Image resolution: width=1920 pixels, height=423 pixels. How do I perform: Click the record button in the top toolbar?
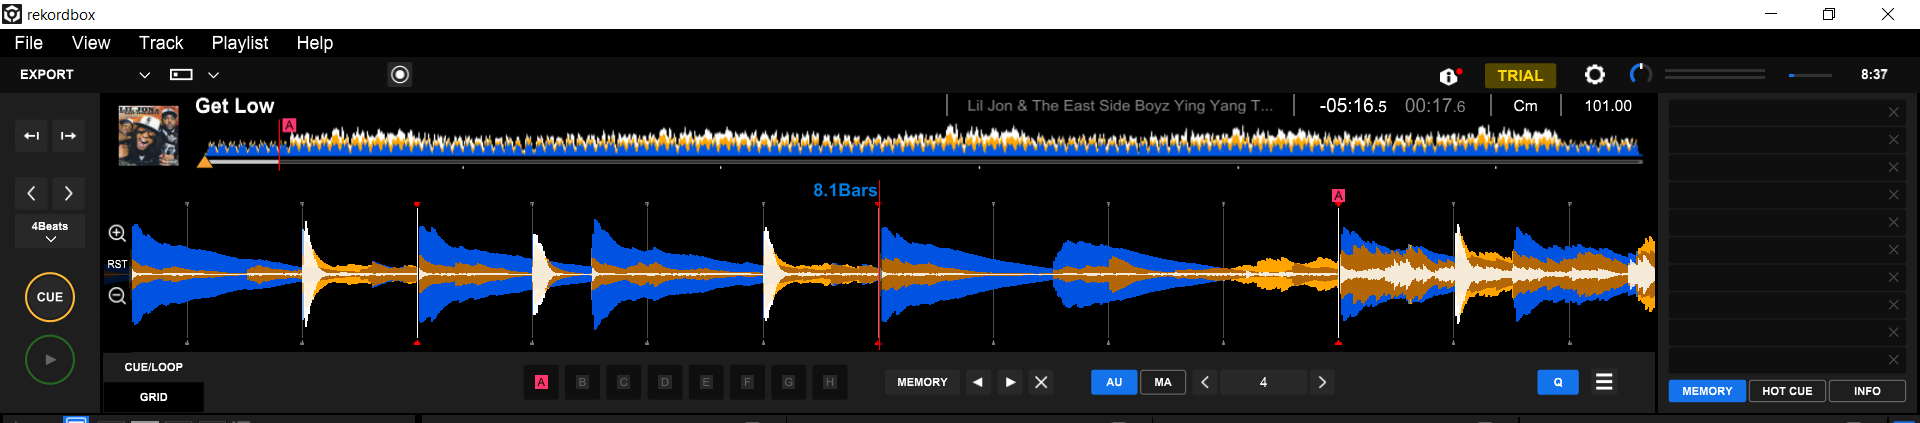click(400, 75)
